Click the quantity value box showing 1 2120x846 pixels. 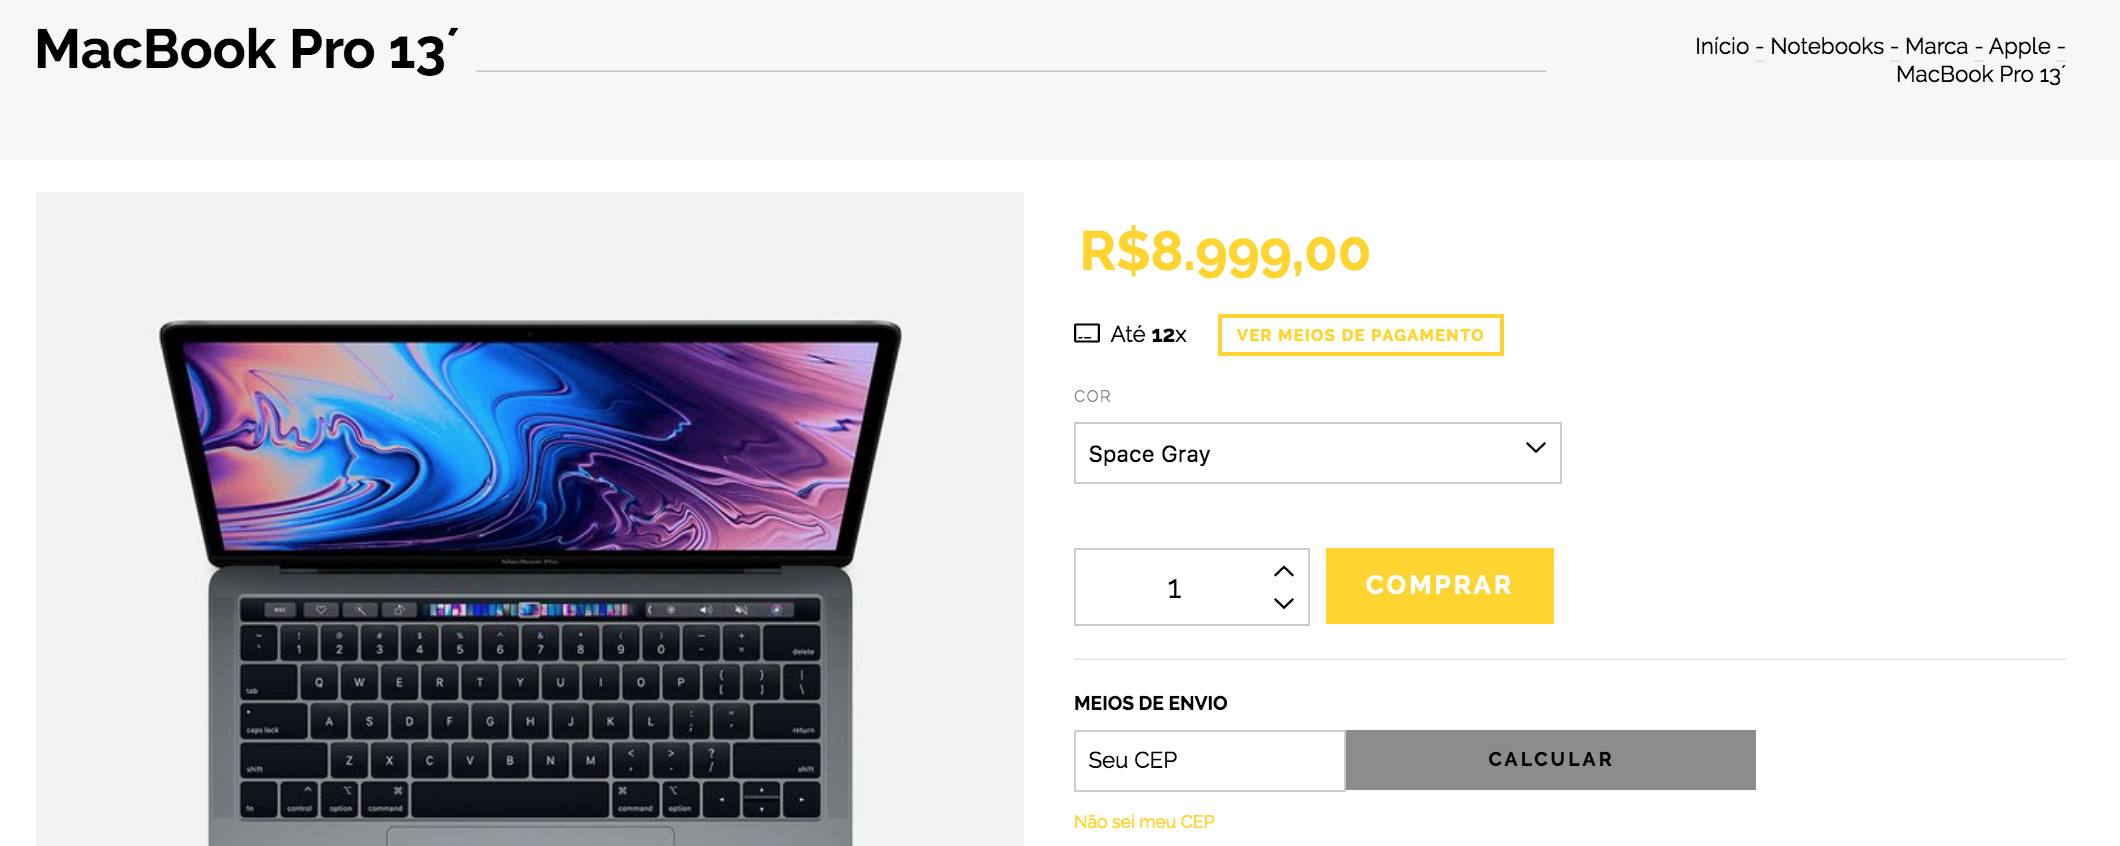click(1176, 587)
